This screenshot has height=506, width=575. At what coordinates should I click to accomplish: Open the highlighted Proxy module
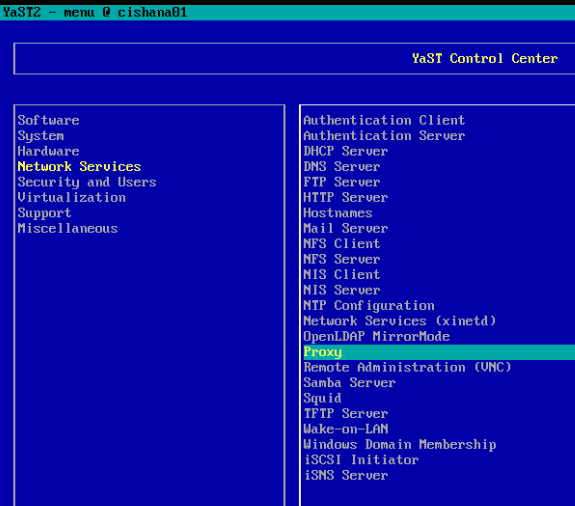(x=439, y=352)
